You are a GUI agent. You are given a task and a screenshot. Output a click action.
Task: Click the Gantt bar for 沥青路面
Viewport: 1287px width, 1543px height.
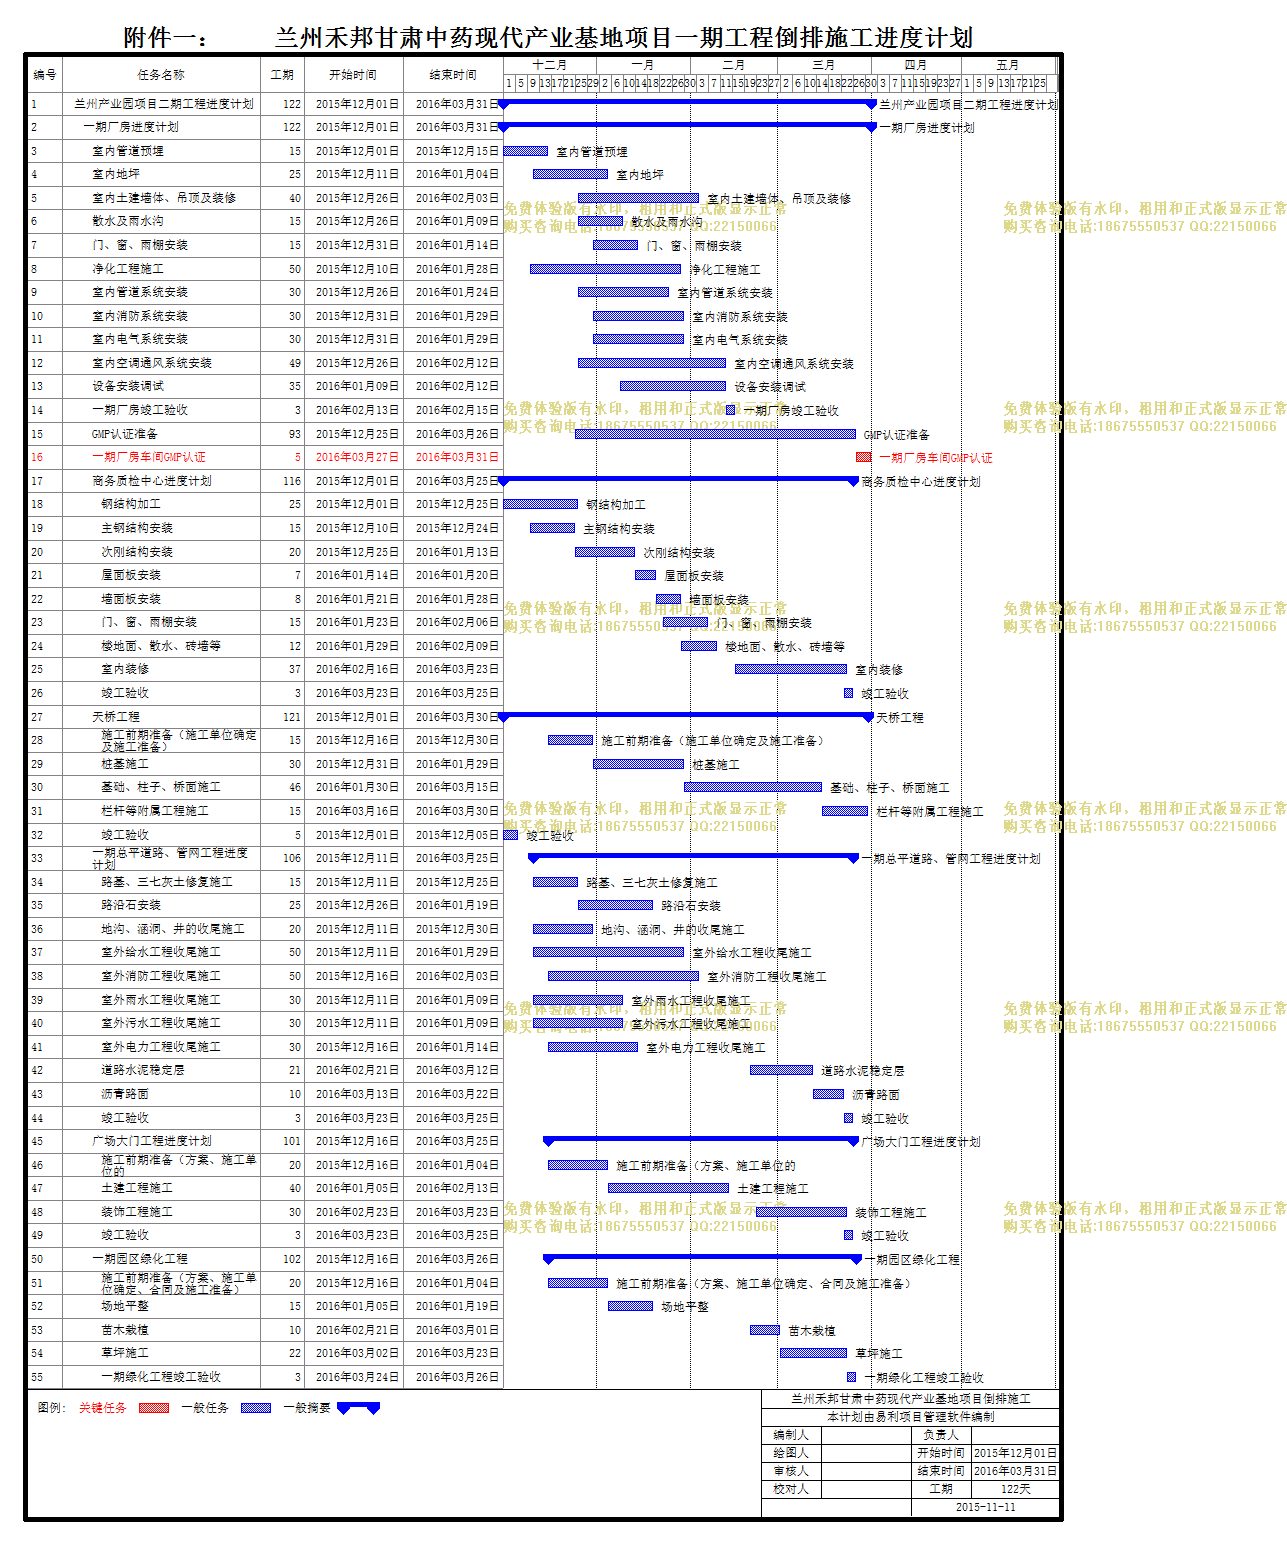828,1094
